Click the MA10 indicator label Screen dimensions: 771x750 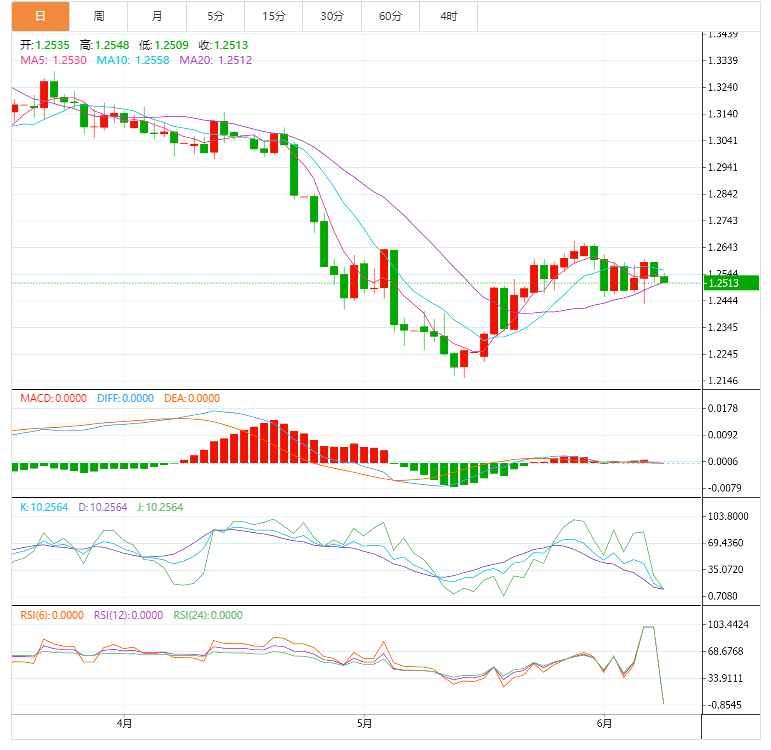tap(133, 60)
